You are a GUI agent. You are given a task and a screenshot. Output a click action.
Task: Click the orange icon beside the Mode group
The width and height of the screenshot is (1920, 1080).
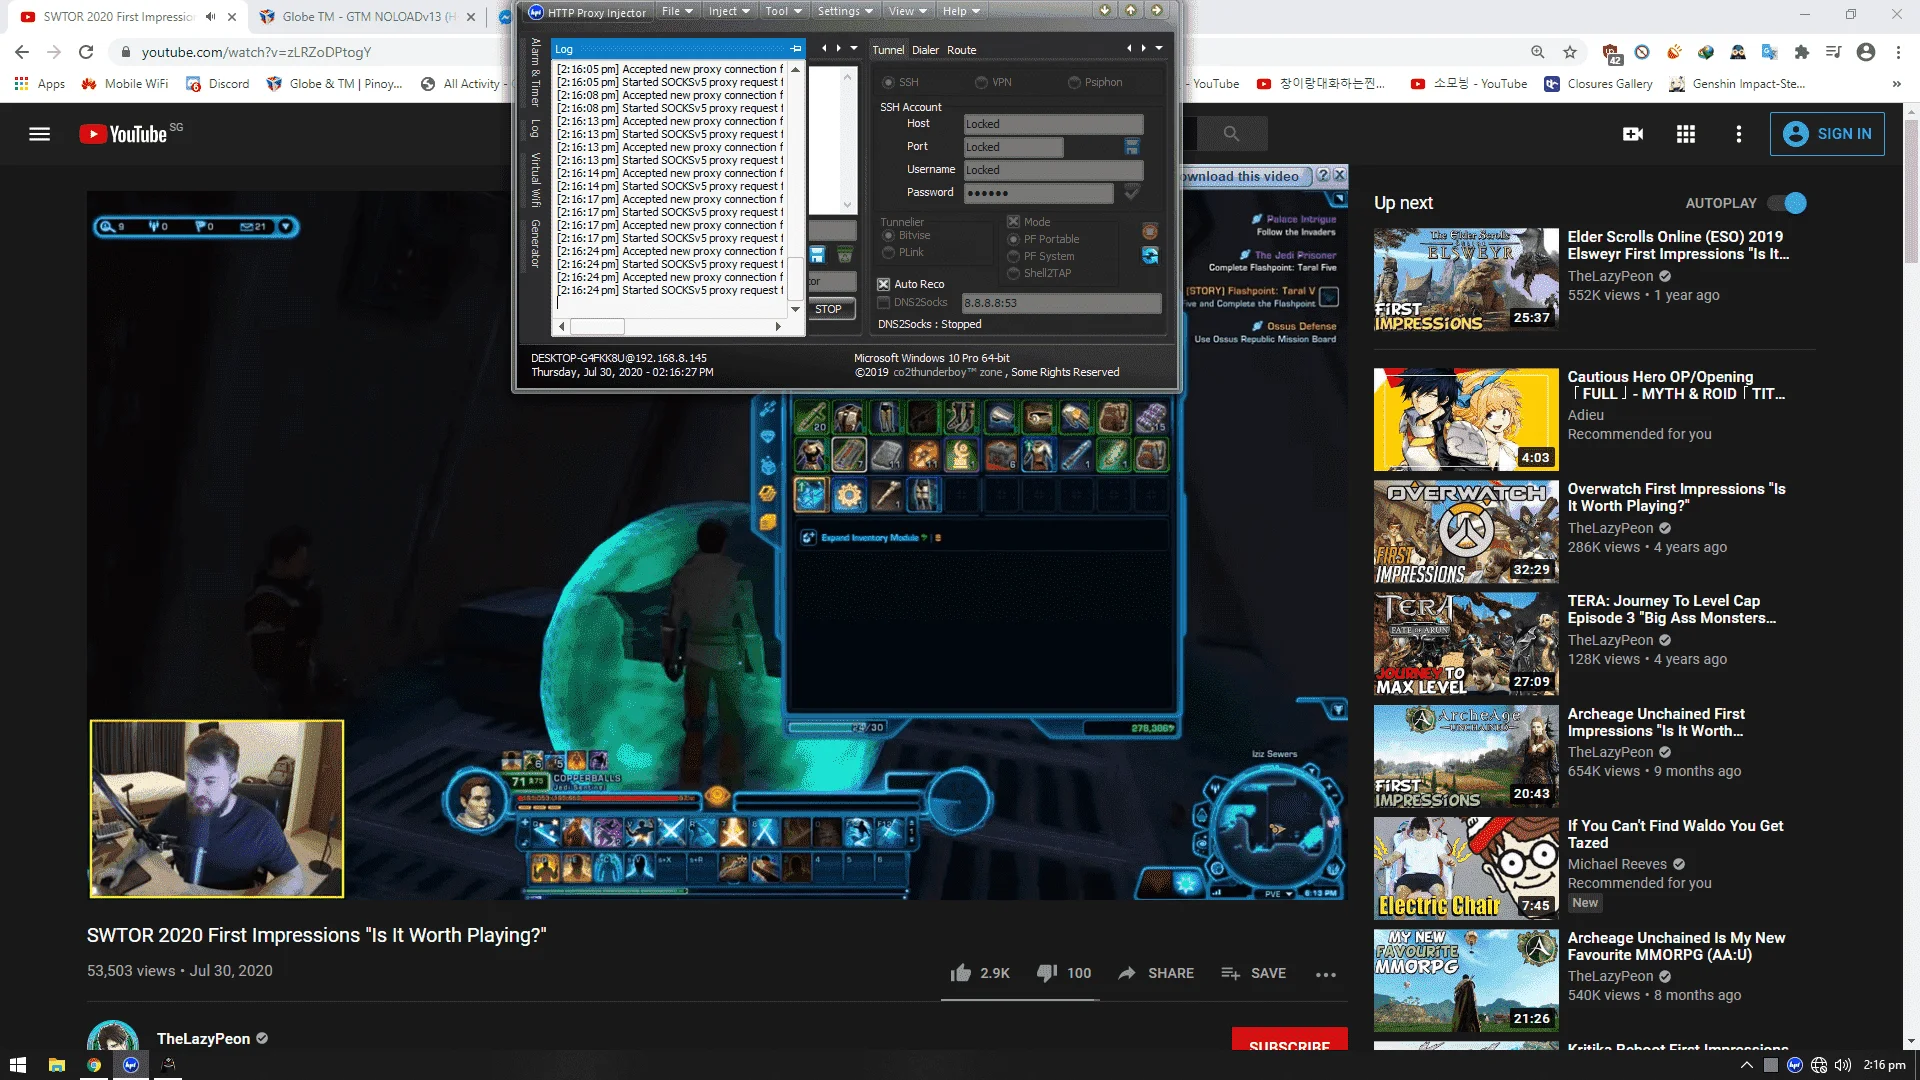coord(1150,231)
